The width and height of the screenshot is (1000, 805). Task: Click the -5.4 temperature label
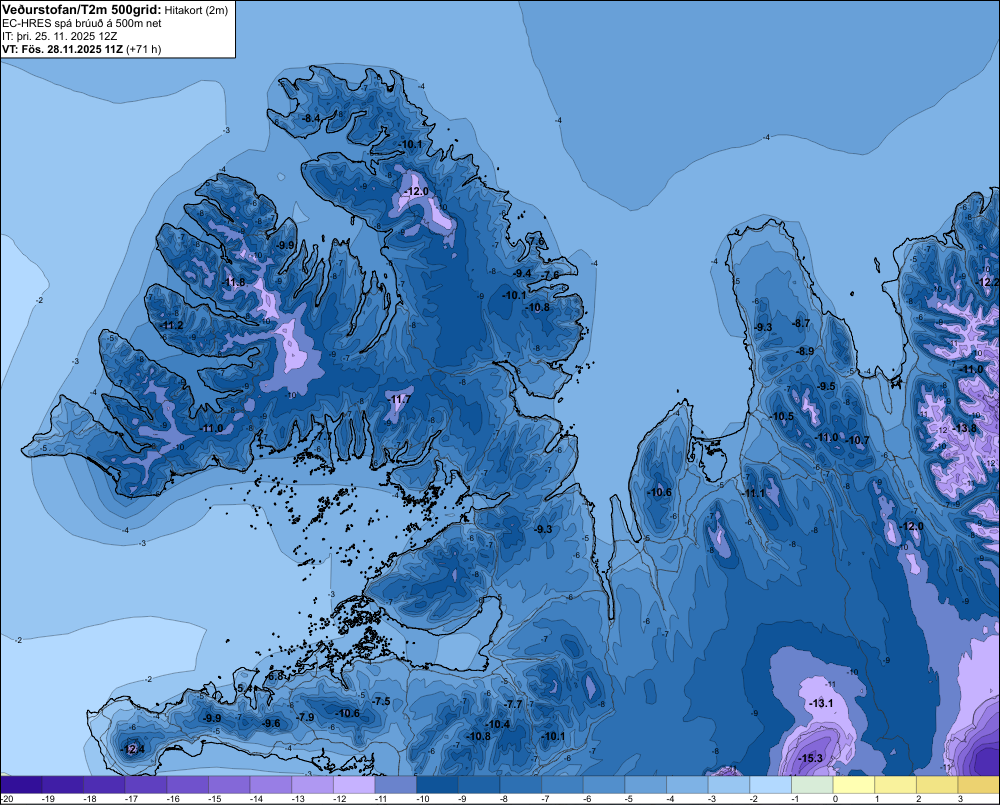coord(244,688)
